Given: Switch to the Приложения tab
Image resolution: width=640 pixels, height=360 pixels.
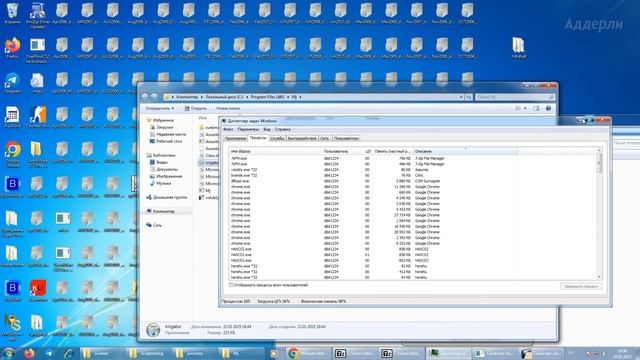Looking at the screenshot, I should coord(236,138).
